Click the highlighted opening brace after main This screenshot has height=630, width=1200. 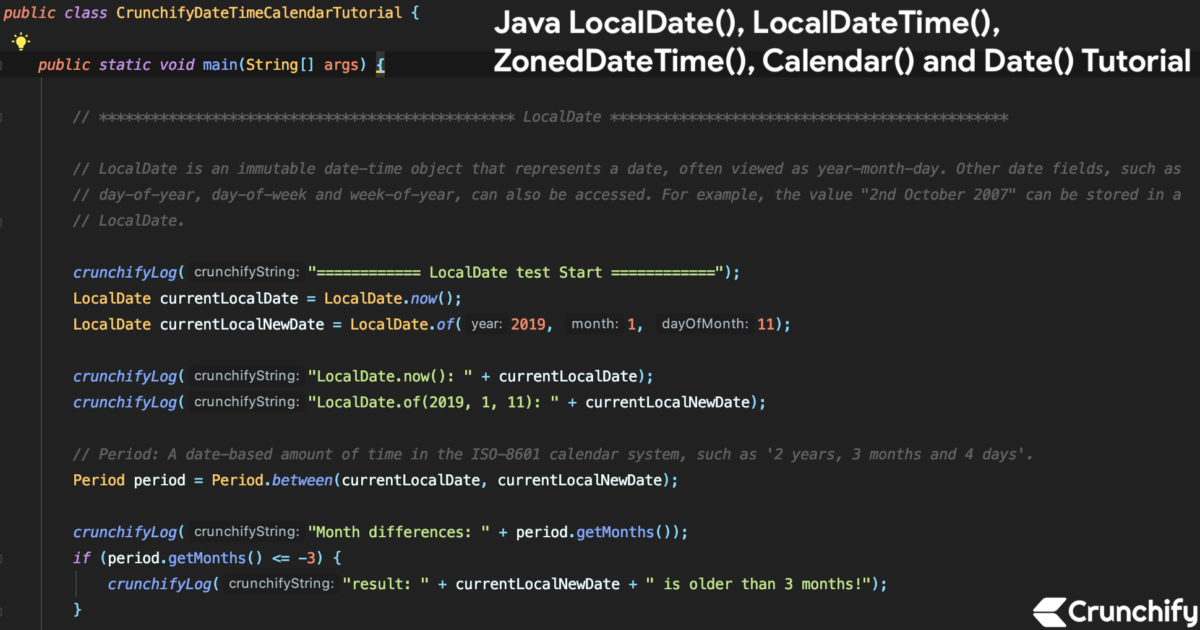click(x=380, y=66)
